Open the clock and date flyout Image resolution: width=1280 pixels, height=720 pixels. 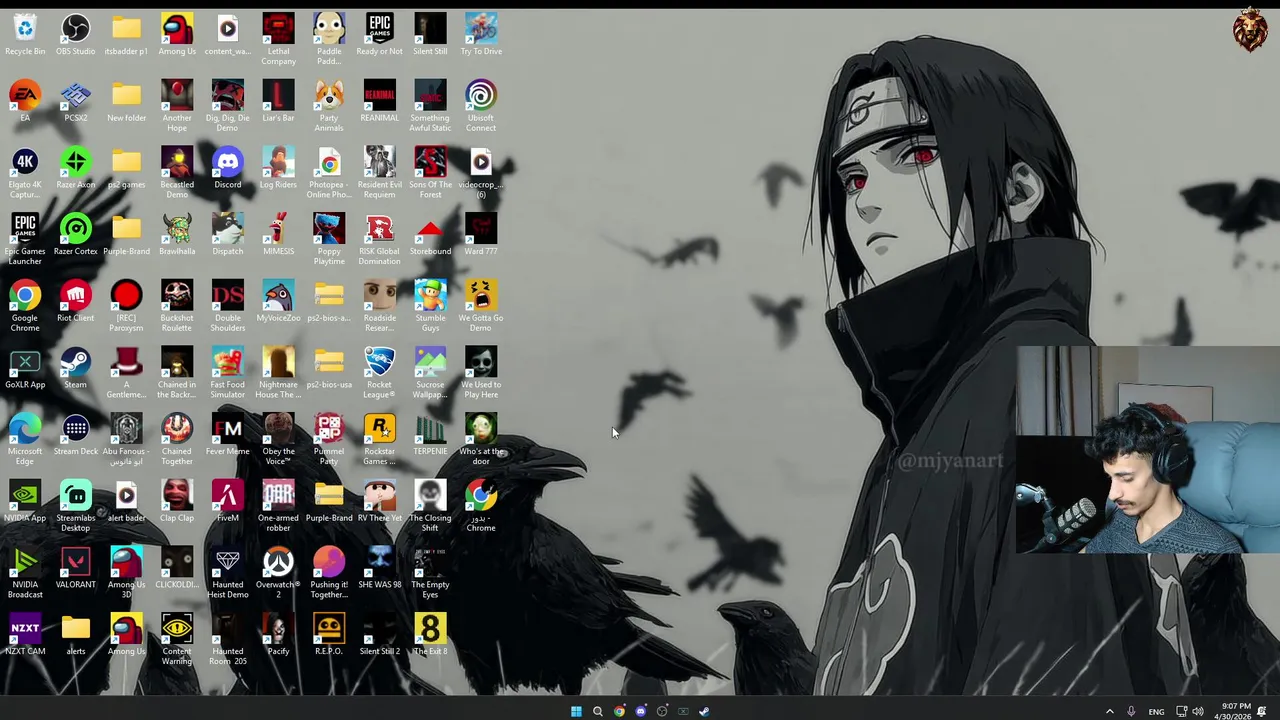(1235, 711)
